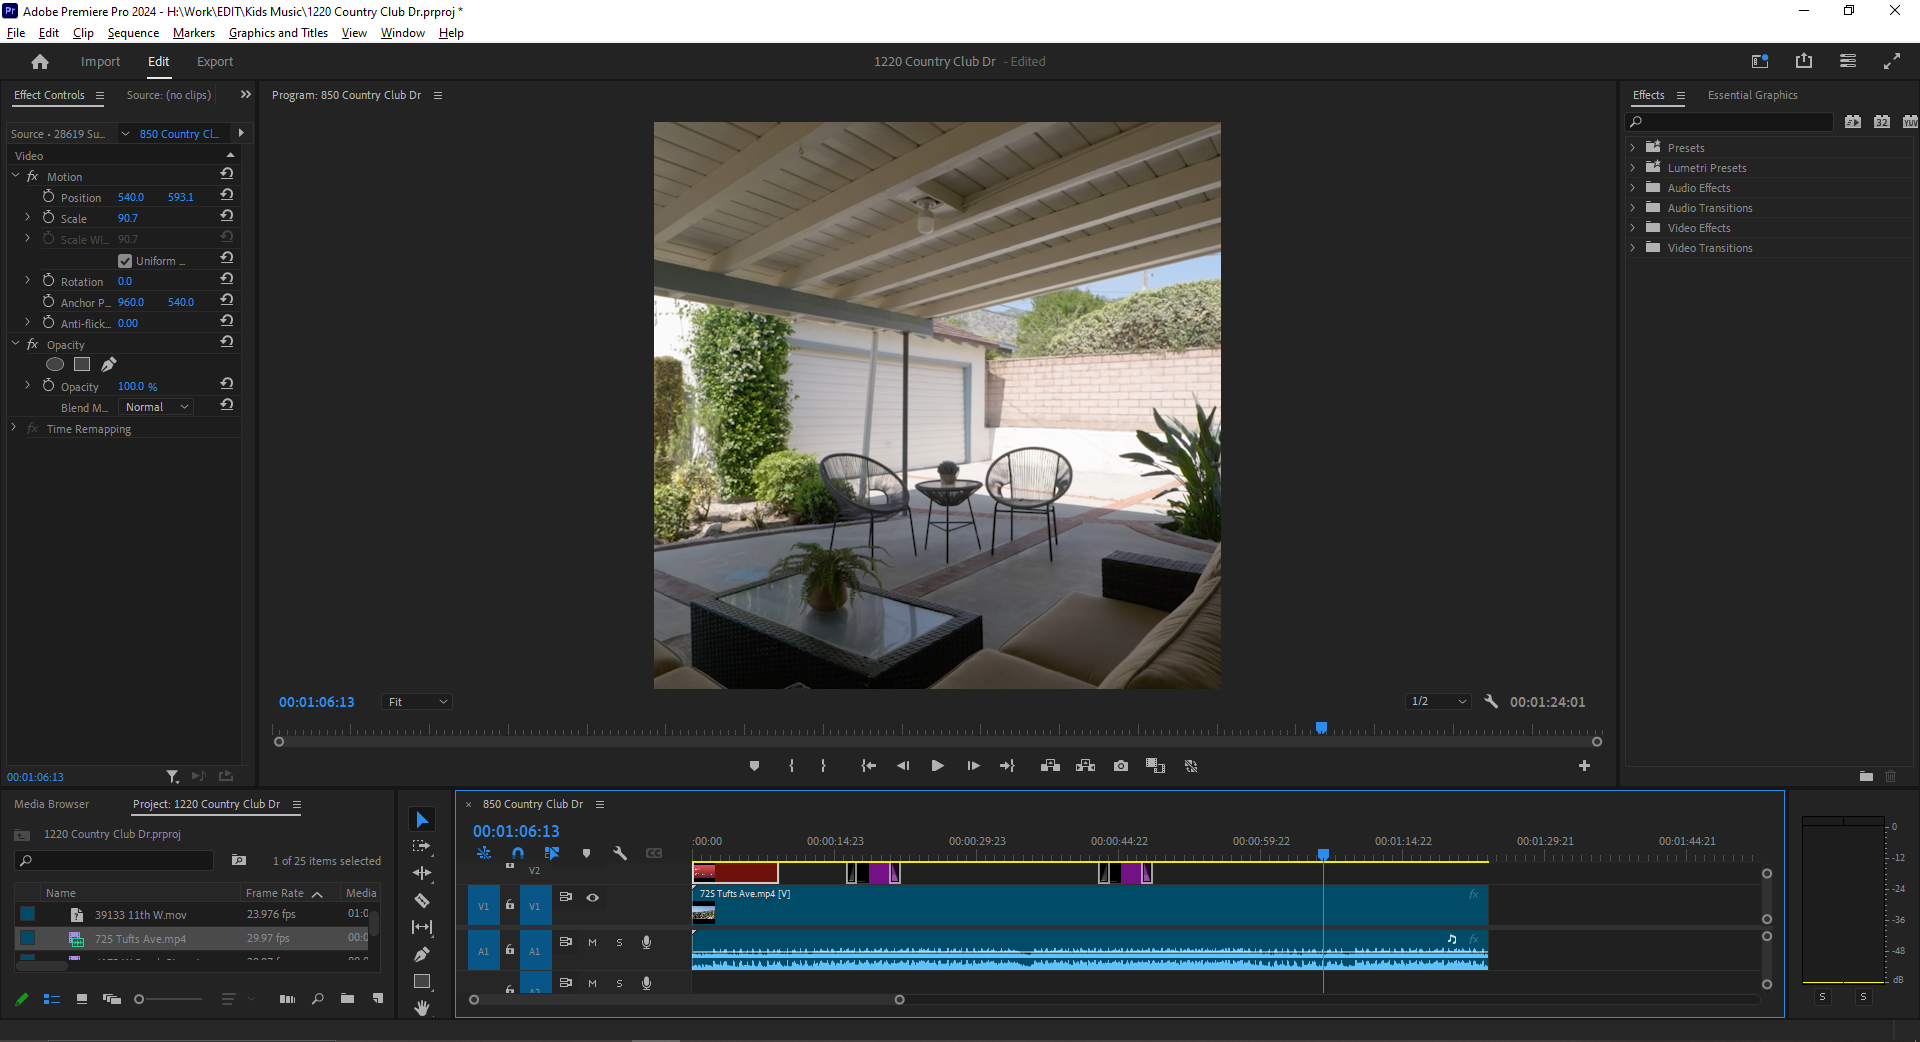Add marker in the timeline
The height and width of the screenshot is (1042, 1920).
pyautogui.click(x=586, y=853)
